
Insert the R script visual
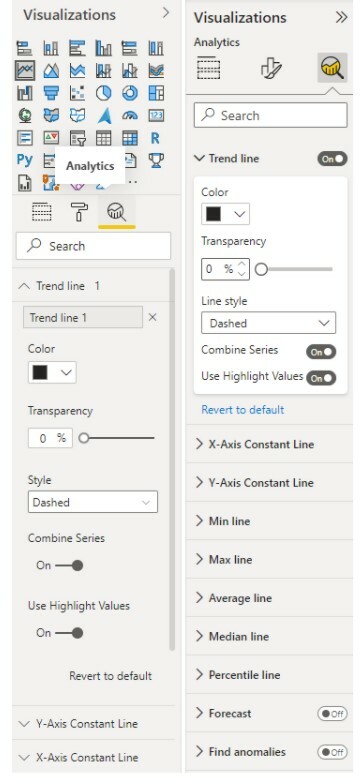pyautogui.click(x=156, y=138)
